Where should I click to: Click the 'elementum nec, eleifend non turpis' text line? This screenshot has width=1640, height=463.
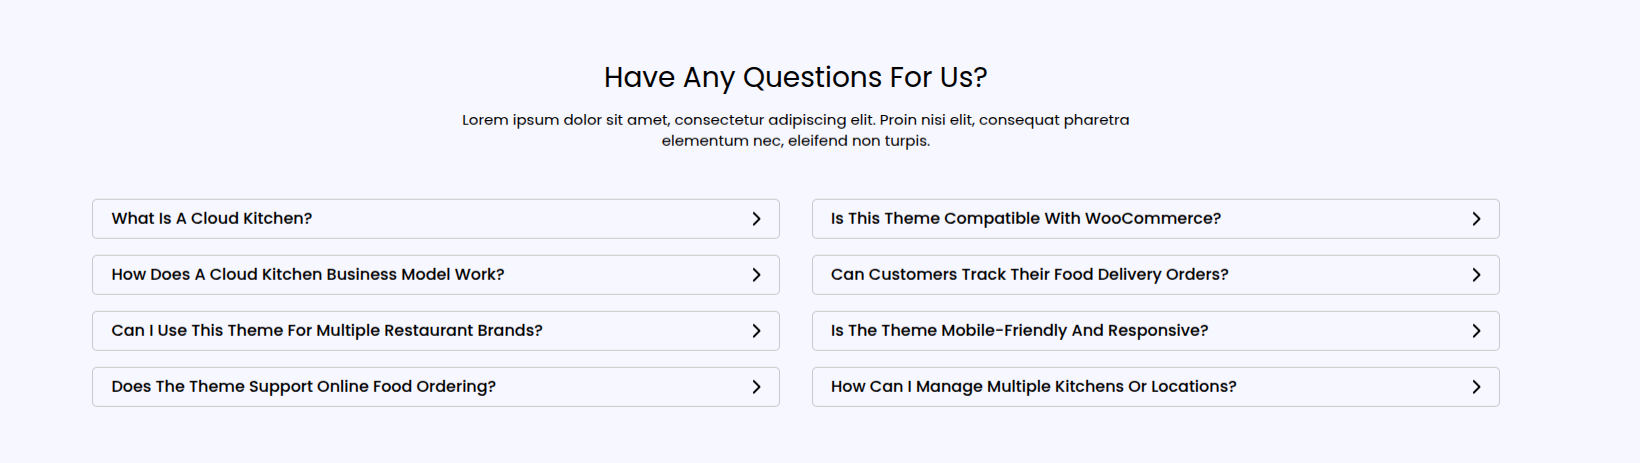795,141
